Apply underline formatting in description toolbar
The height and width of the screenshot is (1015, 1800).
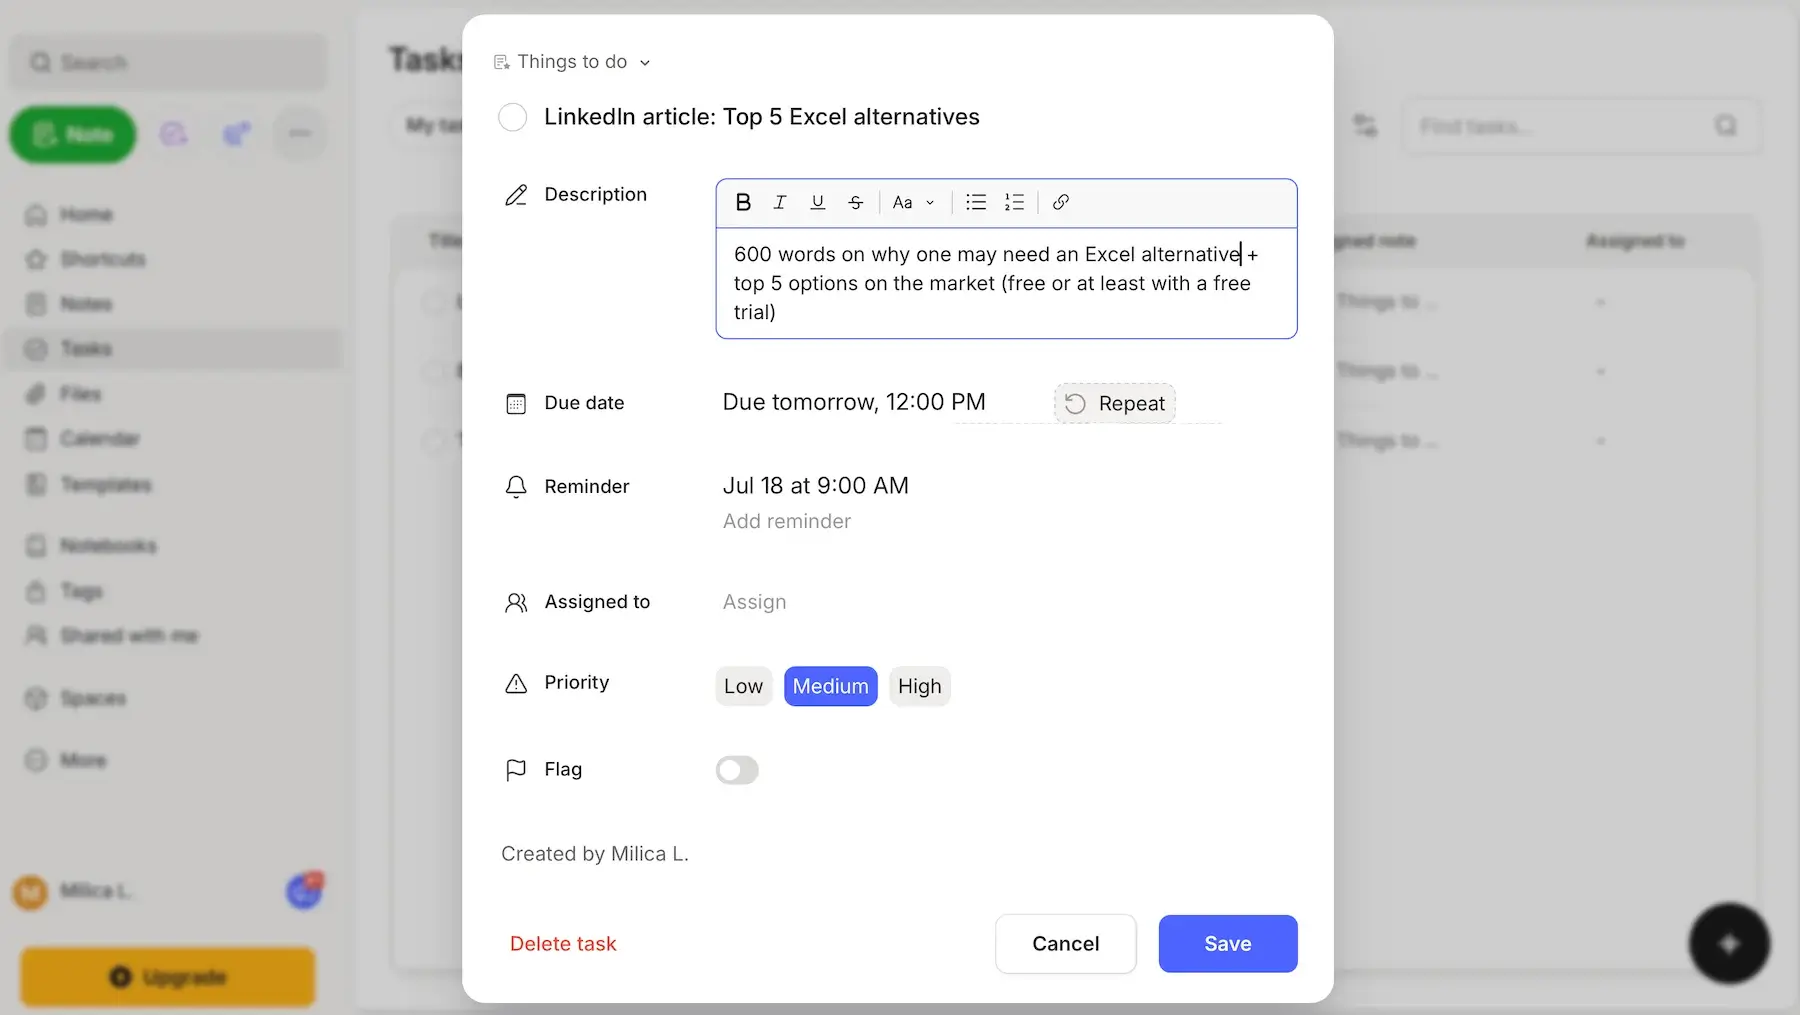(817, 202)
